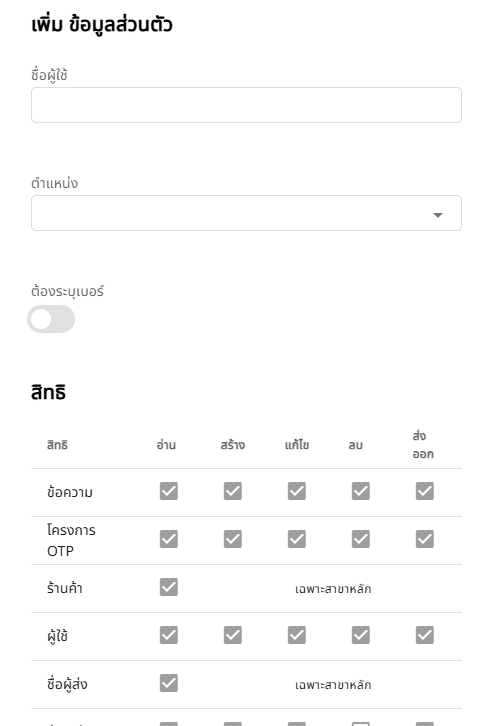
Task: Uncheck สร้าง permission for ข้อความ
Action: coord(233,491)
